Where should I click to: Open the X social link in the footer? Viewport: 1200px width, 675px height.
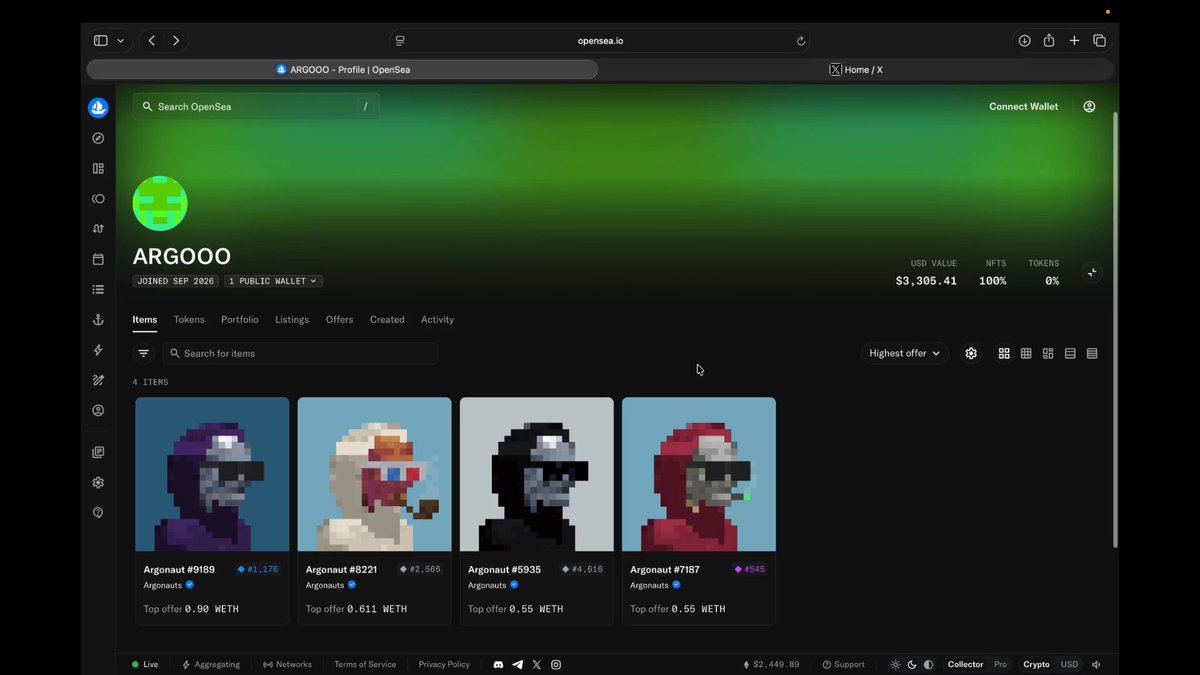[537, 664]
